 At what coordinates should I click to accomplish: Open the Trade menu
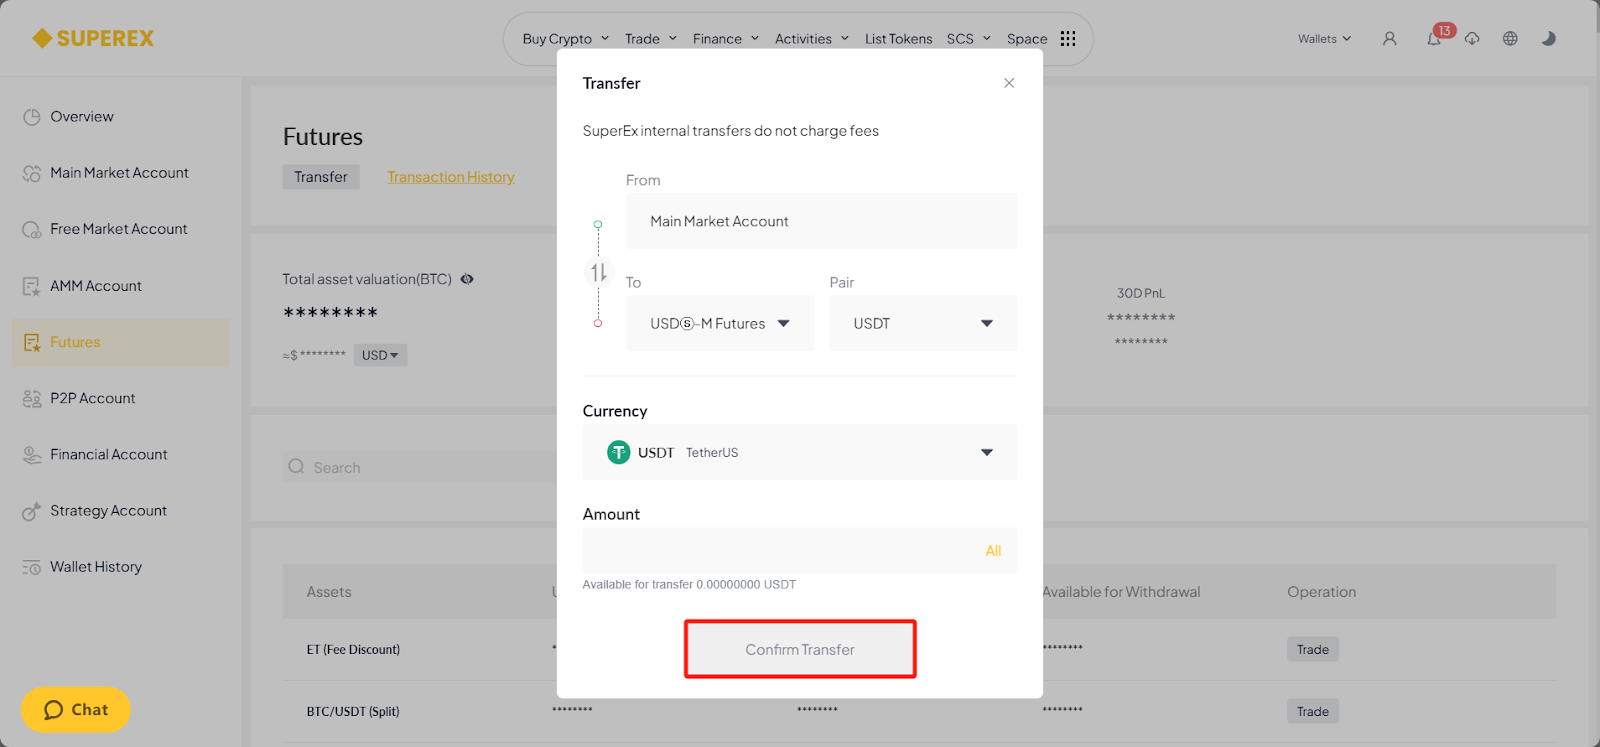pyautogui.click(x=650, y=39)
